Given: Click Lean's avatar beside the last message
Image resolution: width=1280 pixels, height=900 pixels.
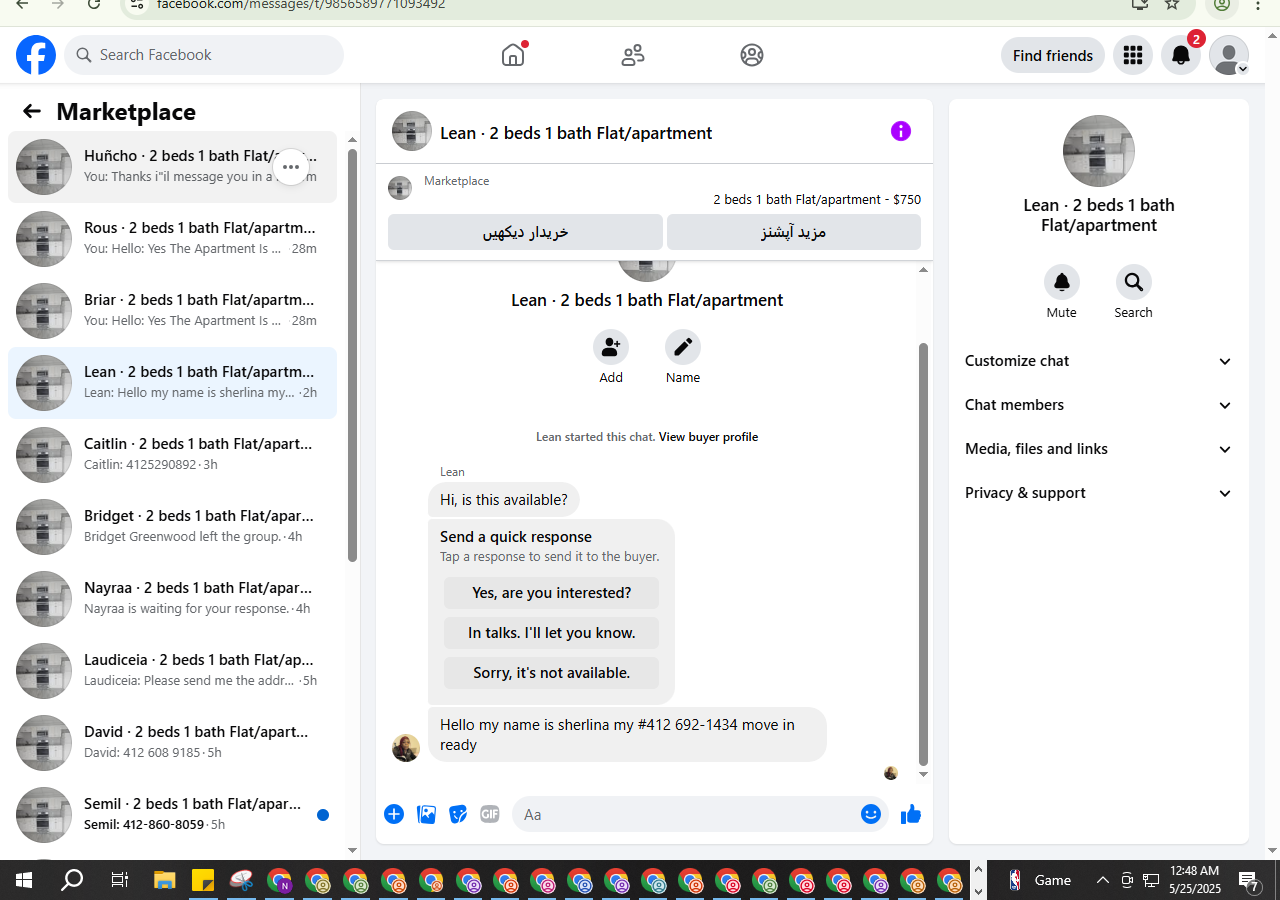Looking at the screenshot, I should click(x=406, y=748).
